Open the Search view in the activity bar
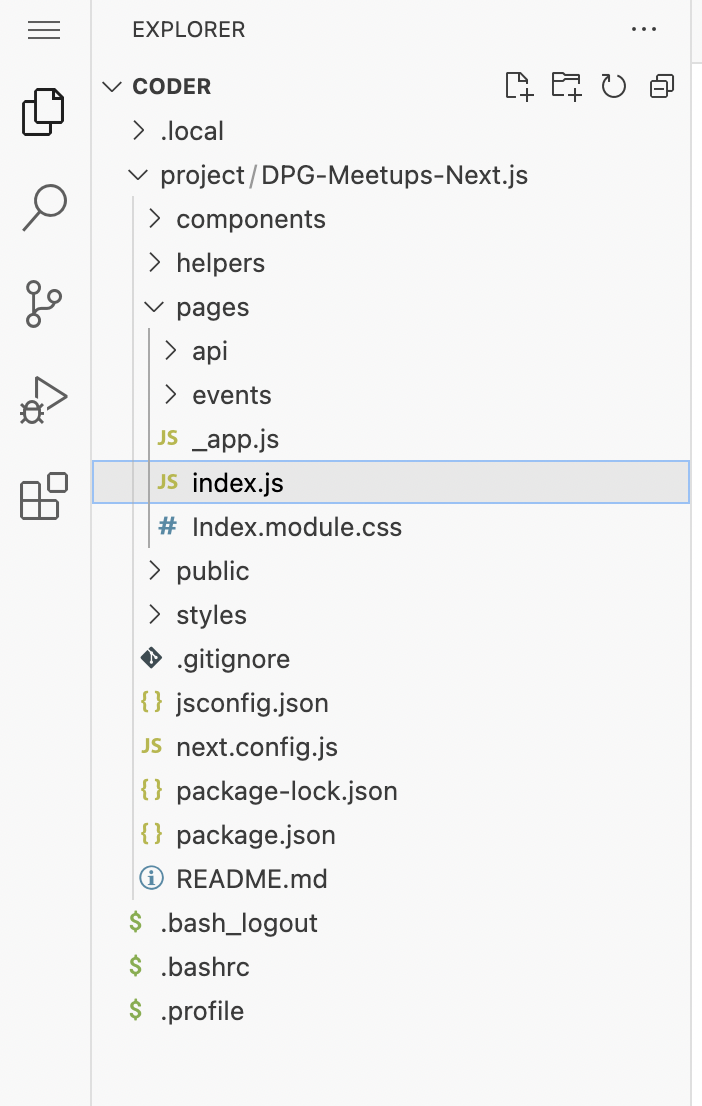702x1106 pixels. point(43,205)
